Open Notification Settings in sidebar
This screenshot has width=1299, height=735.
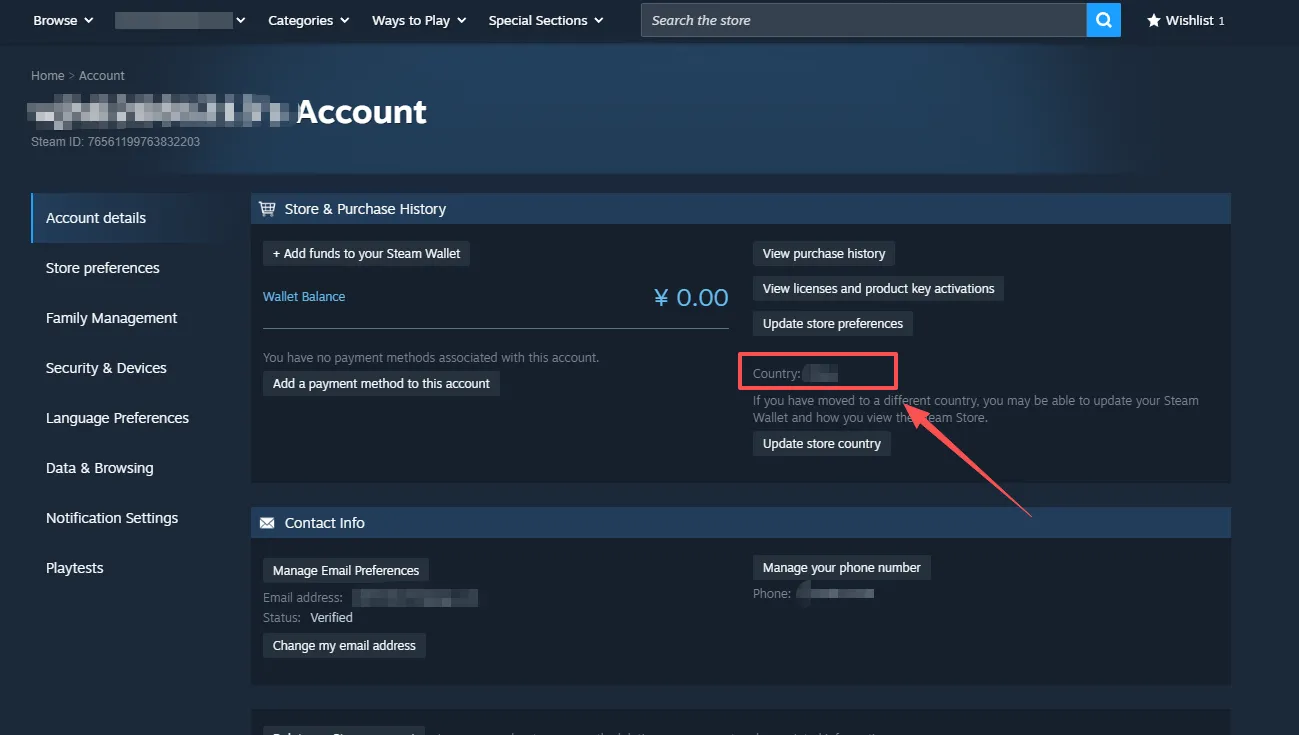112,518
